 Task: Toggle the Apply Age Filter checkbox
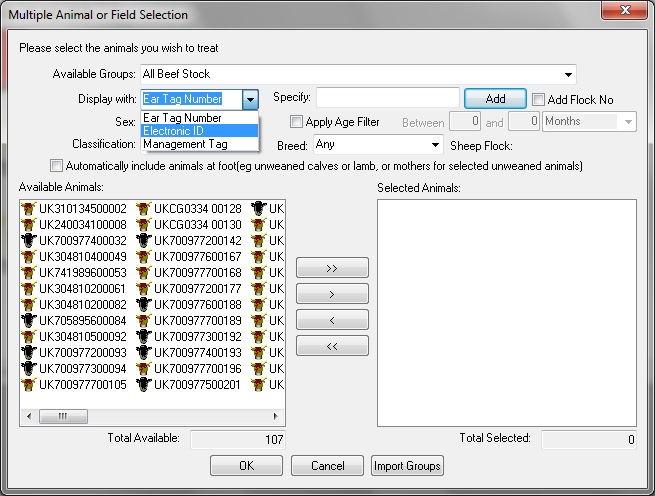[x=296, y=122]
